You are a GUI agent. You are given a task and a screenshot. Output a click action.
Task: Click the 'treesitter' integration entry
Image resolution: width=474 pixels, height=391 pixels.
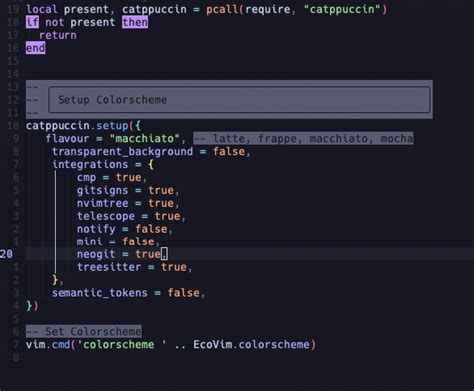[x=109, y=267]
